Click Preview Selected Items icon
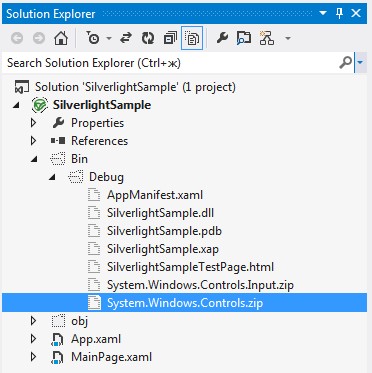The height and width of the screenshot is (373, 372). click(x=244, y=39)
